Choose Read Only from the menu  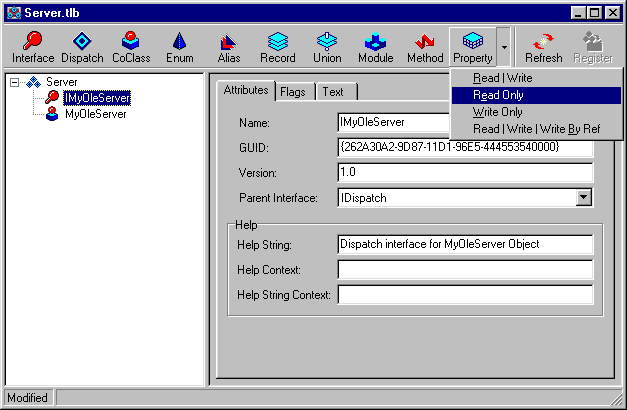point(500,95)
